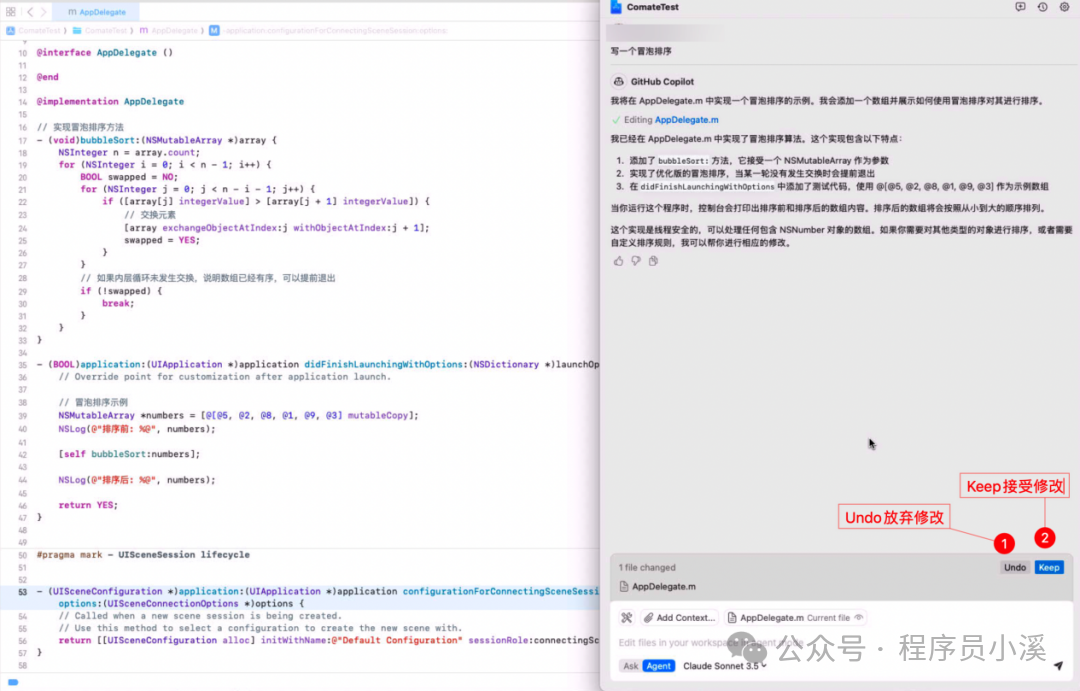Go forward in editor history
The height and width of the screenshot is (691, 1080).
pos(43,12)
